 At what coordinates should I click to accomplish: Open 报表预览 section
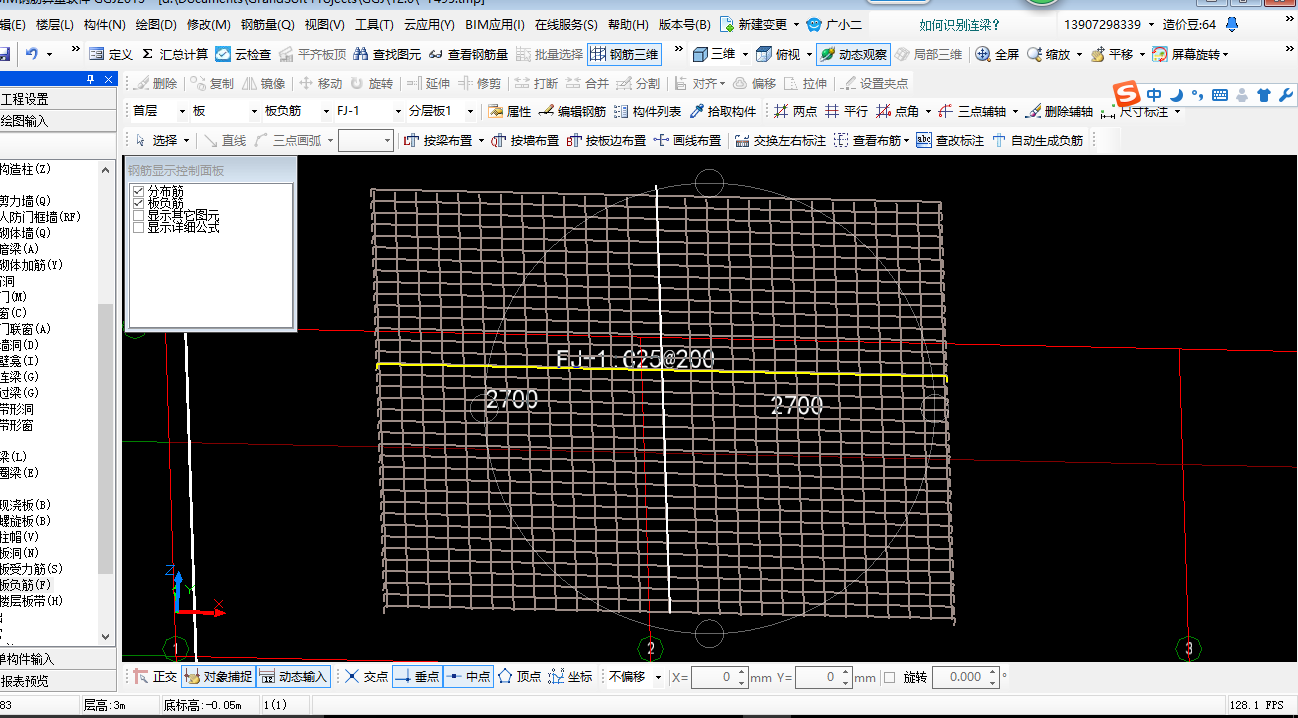tap(57, 681)
